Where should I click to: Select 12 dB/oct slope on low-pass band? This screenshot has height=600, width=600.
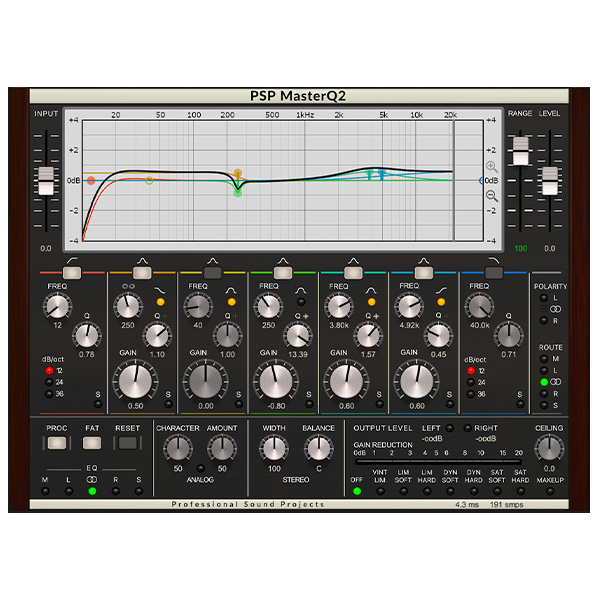tap(471, 370)
